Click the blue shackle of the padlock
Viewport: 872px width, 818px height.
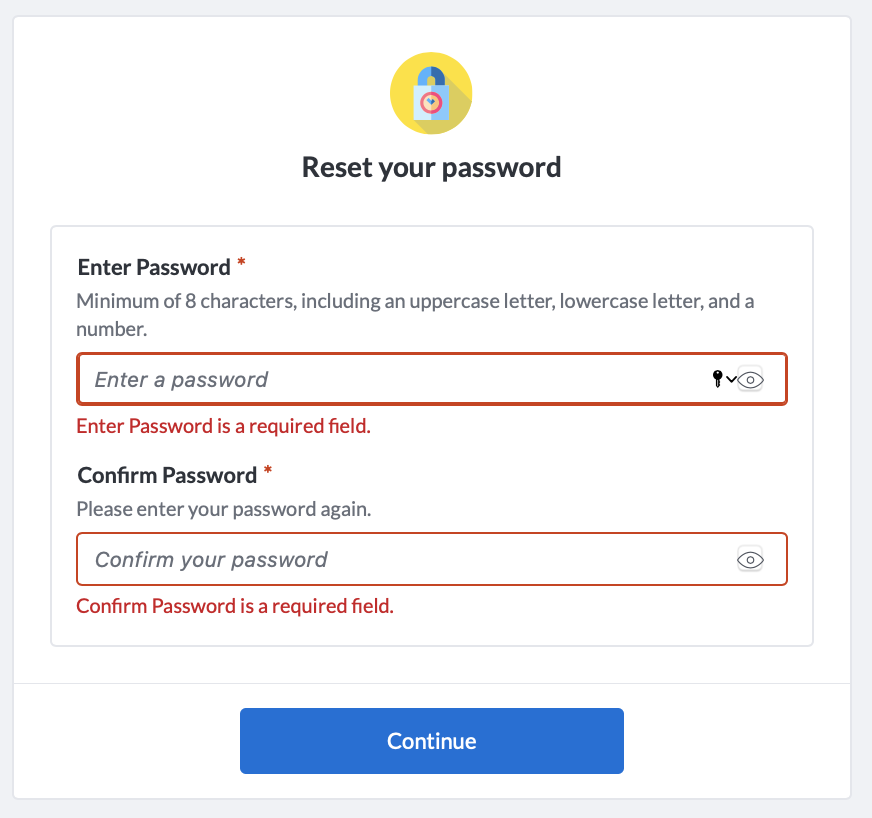pos(431,76)
